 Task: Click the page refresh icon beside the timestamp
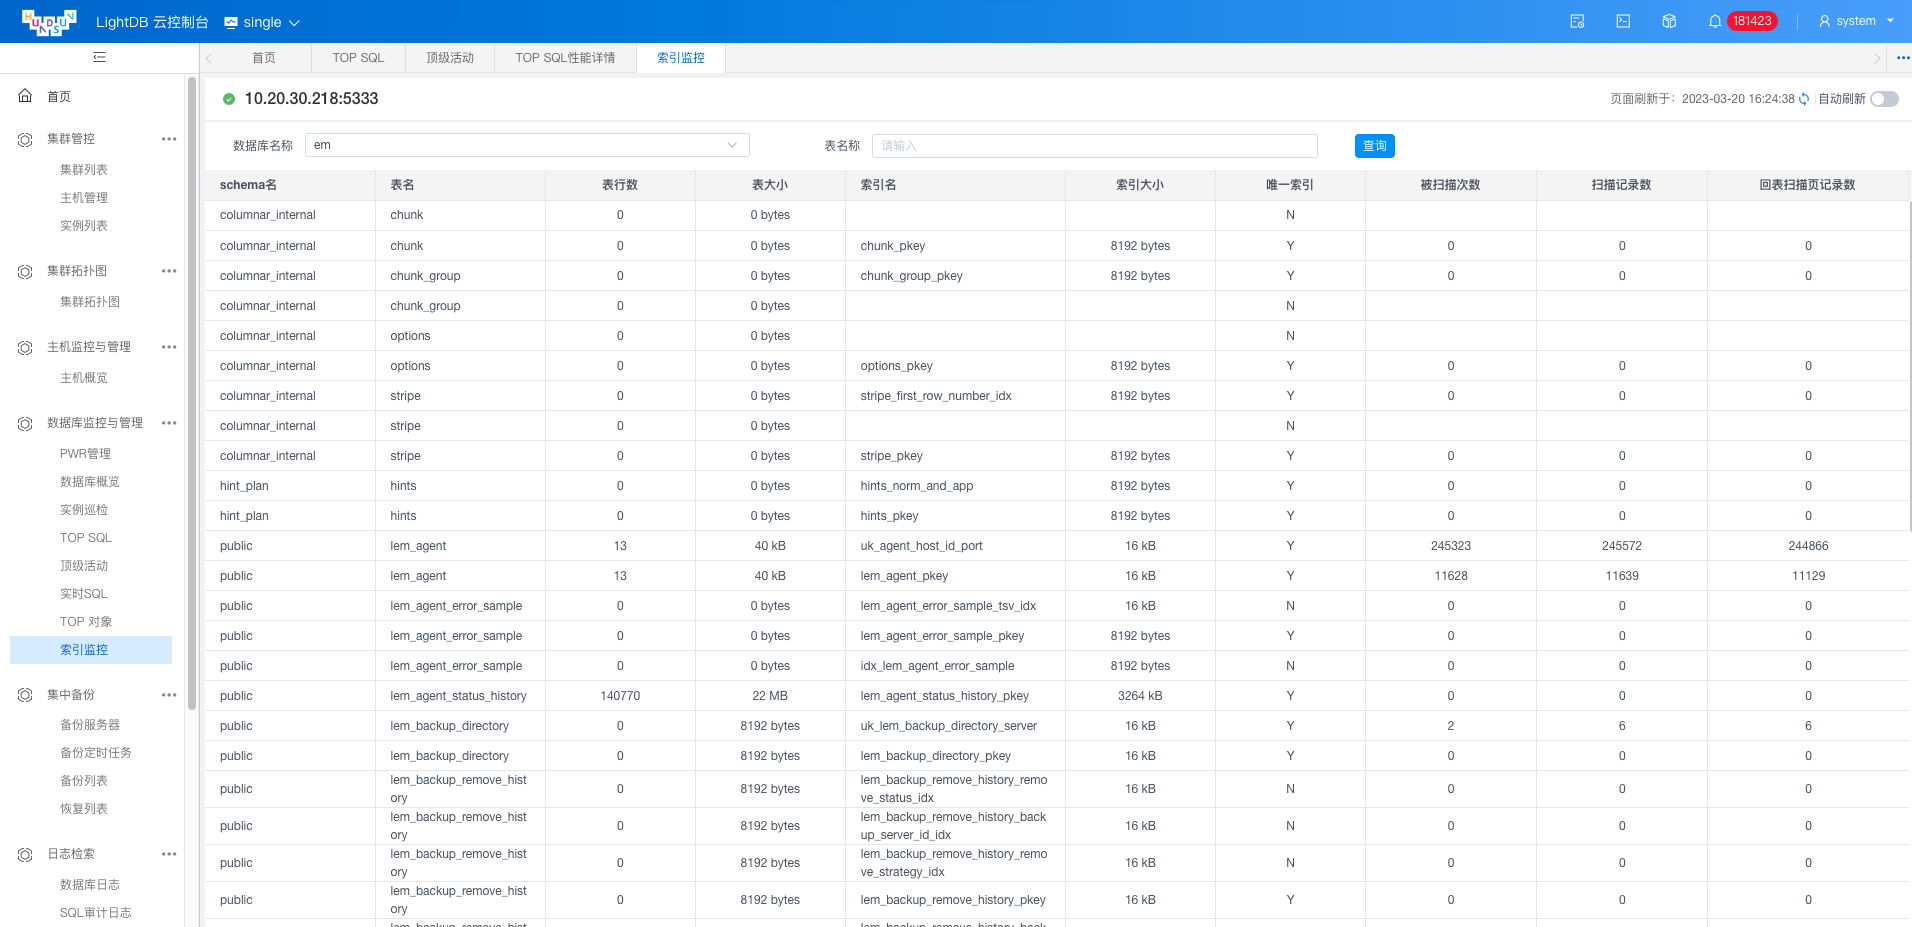tap(1804, 99)
